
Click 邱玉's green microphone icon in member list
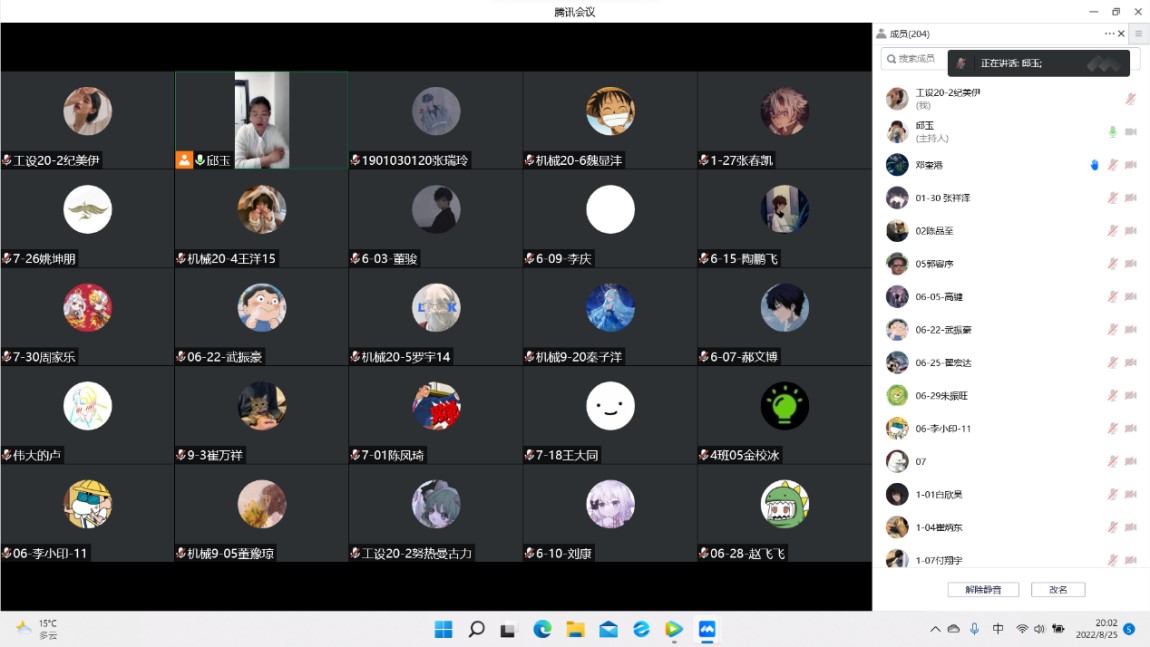[1112, 132]
